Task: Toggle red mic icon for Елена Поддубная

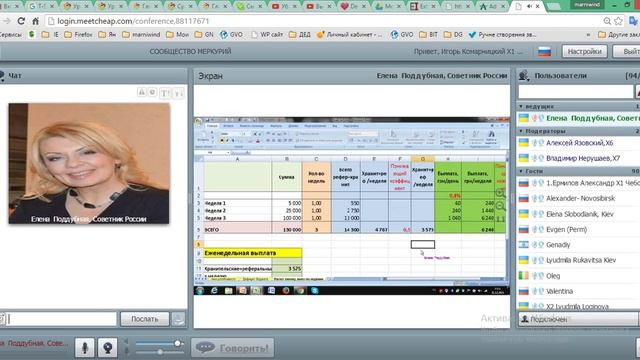Action: pyautogui.click(x=534, y=118)
